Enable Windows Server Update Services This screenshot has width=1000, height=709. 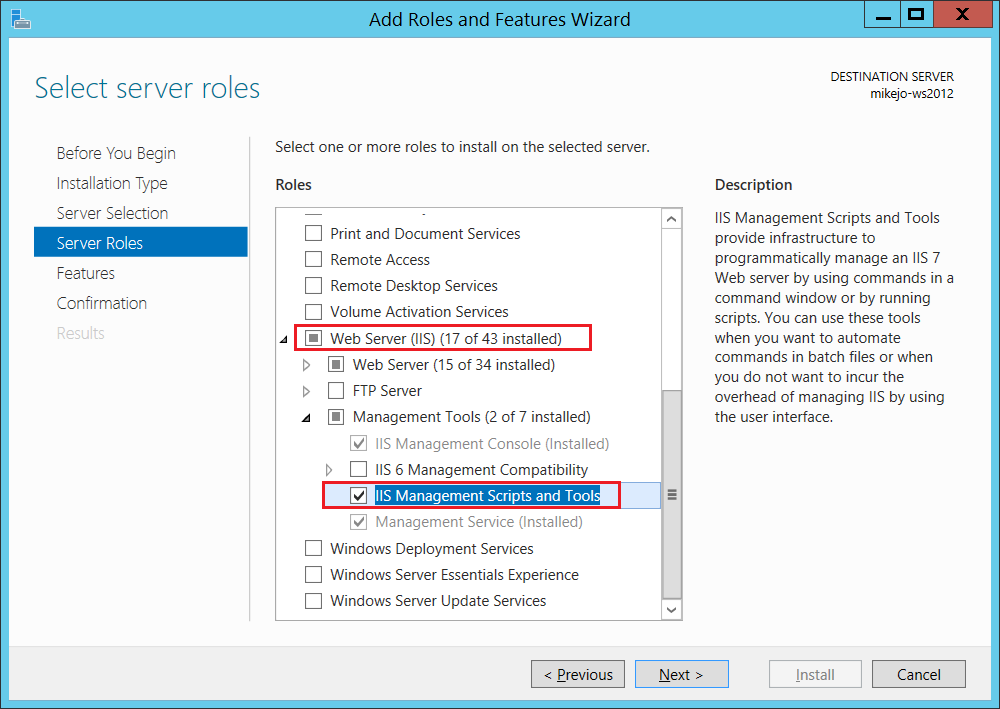coord(313,600)
